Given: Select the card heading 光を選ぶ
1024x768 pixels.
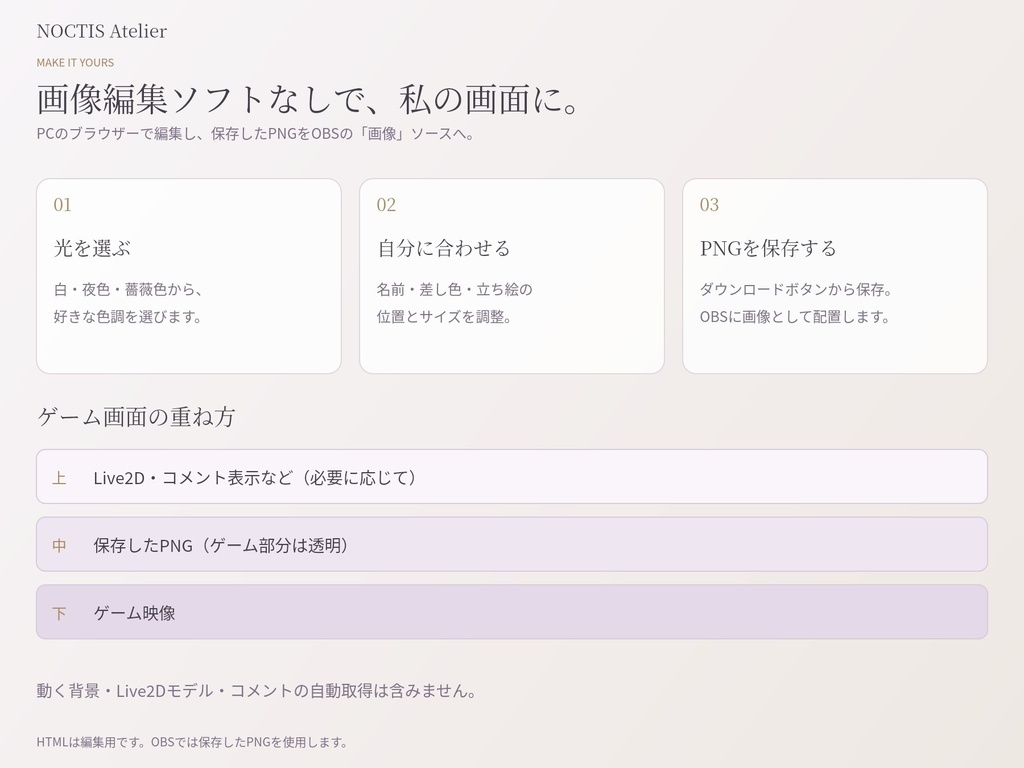Looking at the screenshot, I should (92, 248).
